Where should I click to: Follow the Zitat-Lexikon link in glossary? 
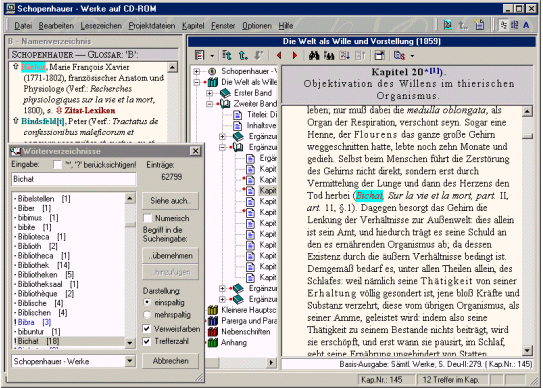pos(90,111)
